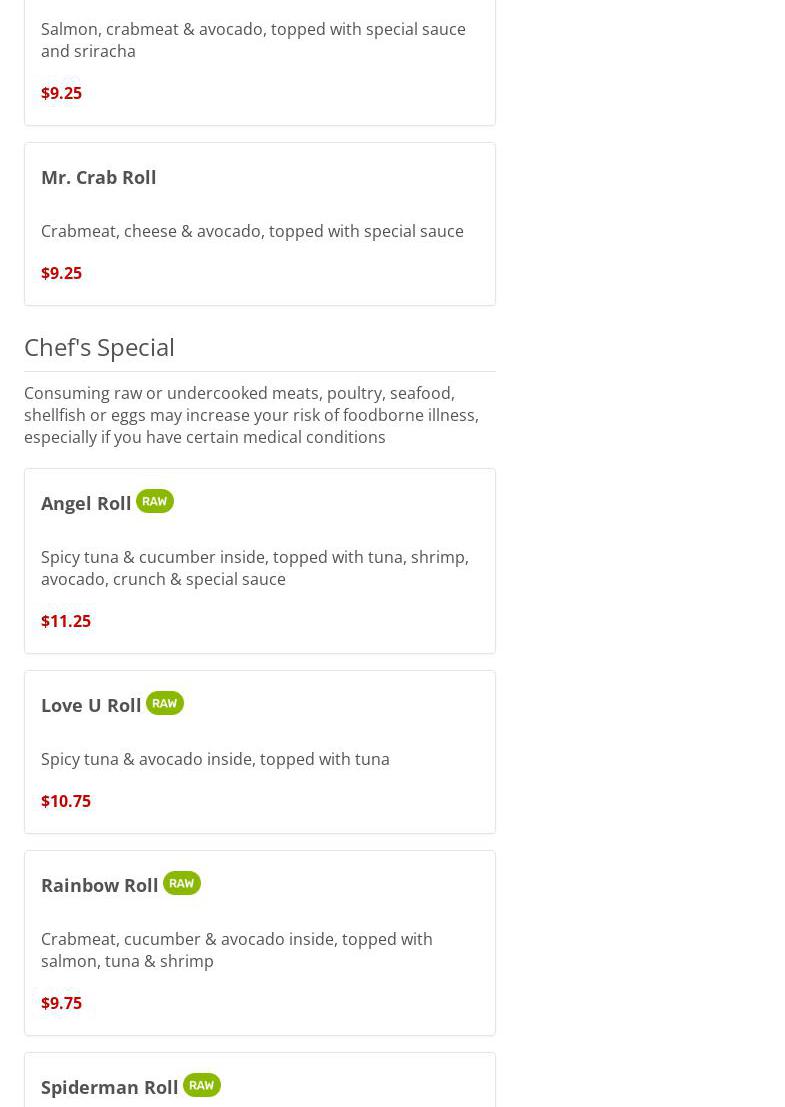Screen dimensions: 785x1107
Task: Click Mr. Crab Roll's $9.25 price
Action: click(x=61, y=273)
